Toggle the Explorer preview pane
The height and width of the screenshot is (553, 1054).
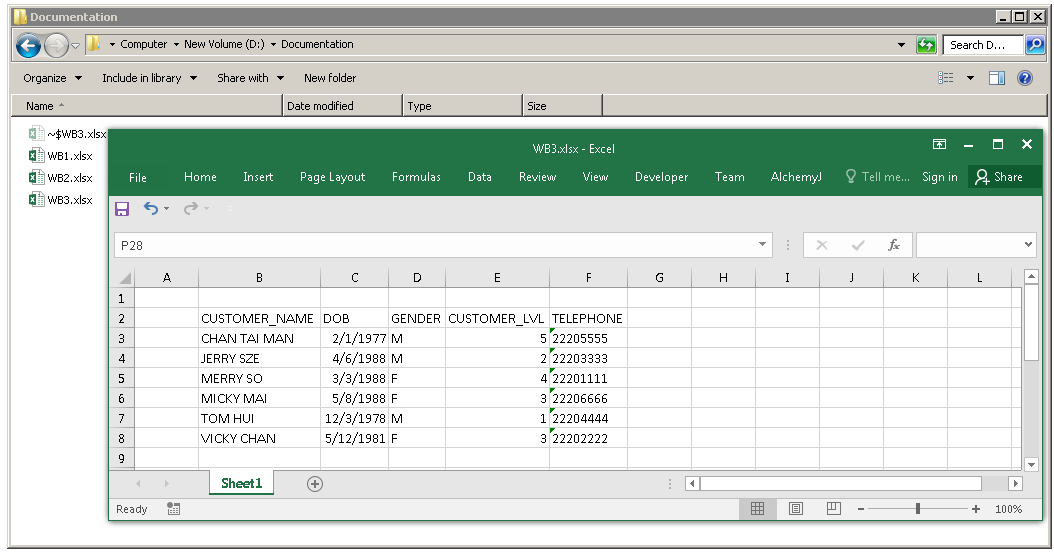point(996,78)
